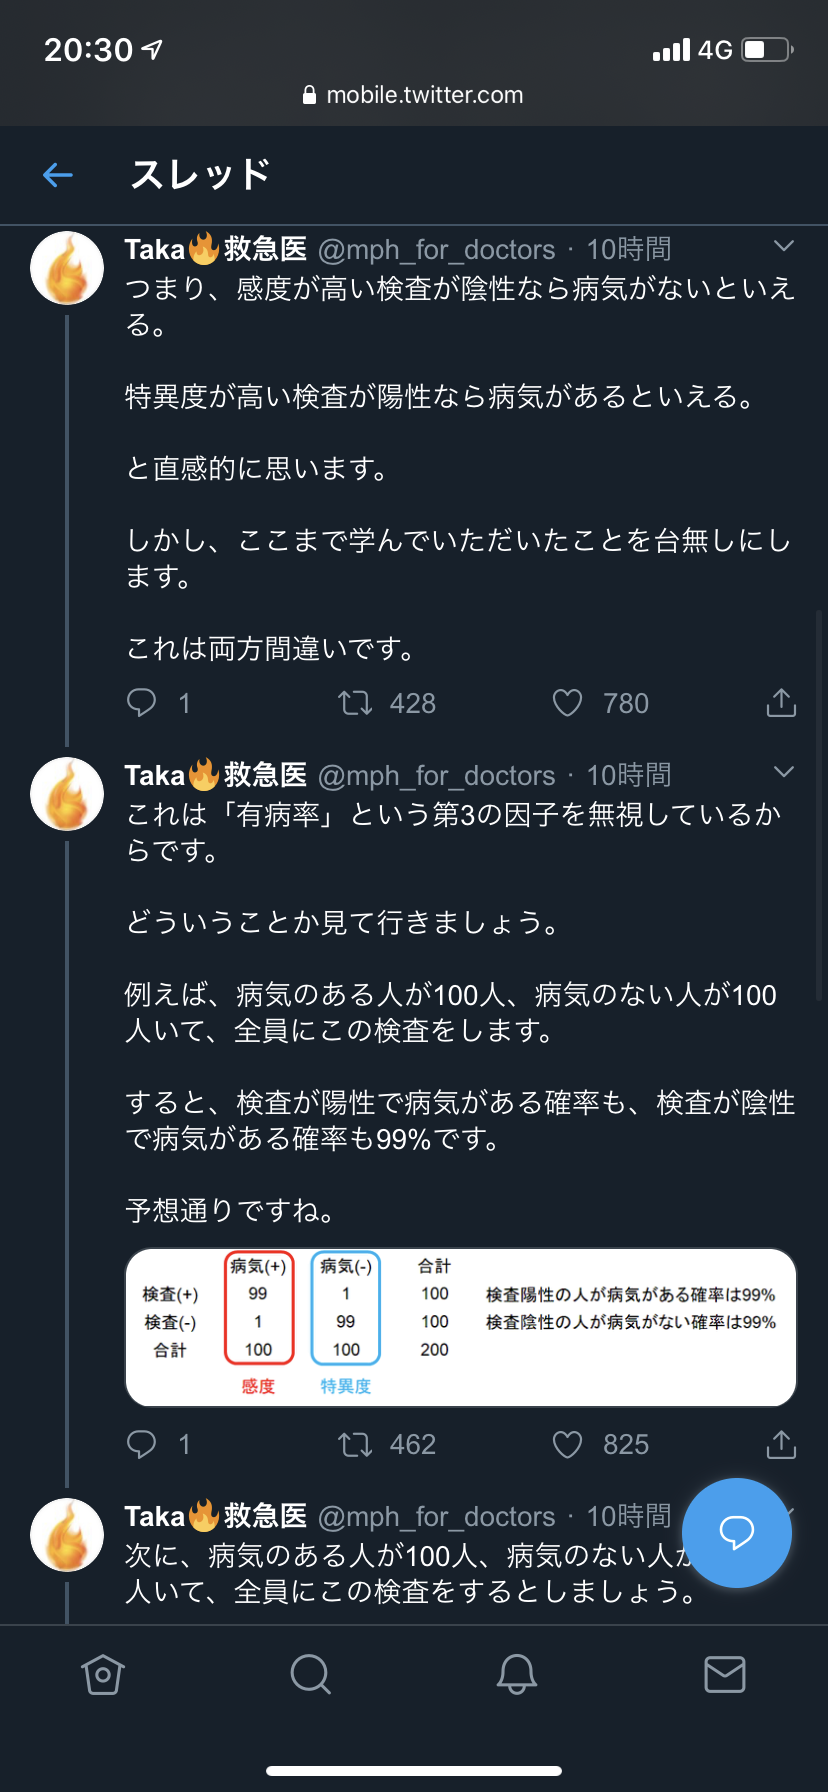Screen dimensions: 828x1792
Task: Like the tweet with 780 likes
Action: pos(567,703)
